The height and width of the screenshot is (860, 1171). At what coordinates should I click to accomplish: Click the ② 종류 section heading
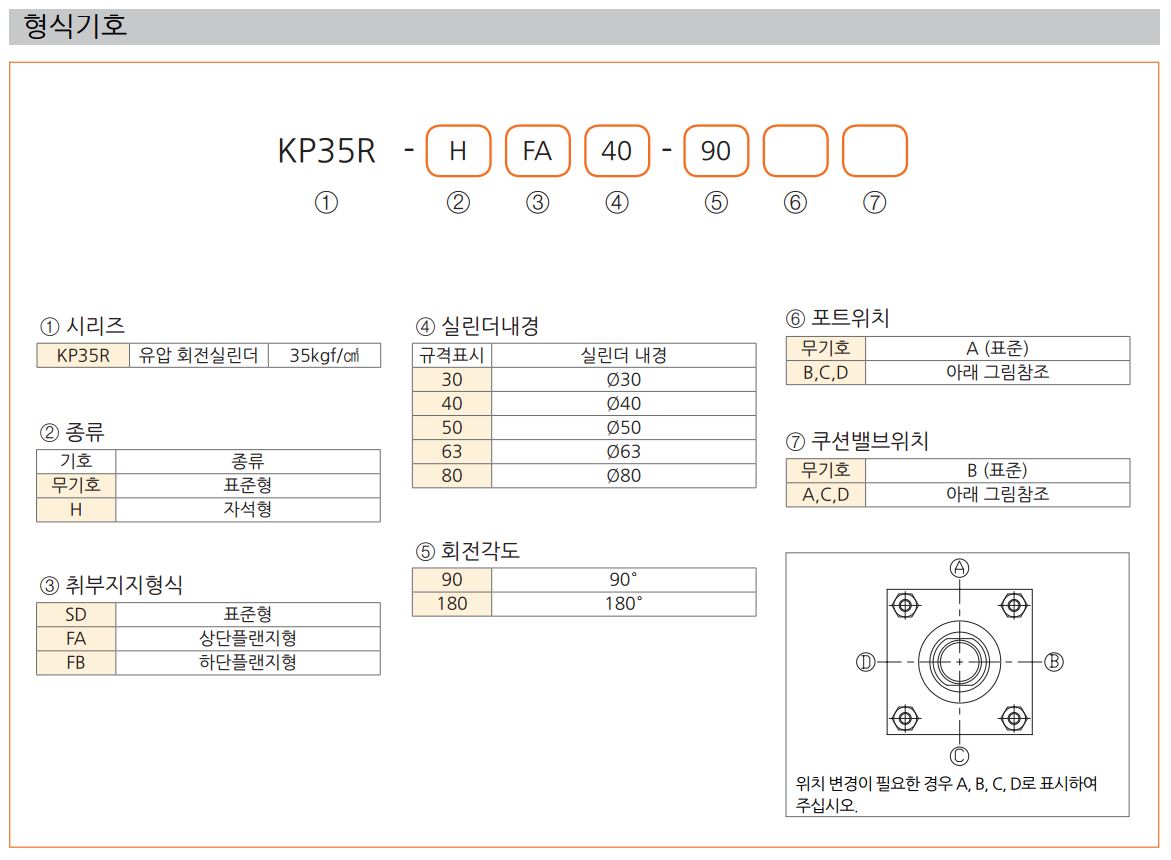pyautogui.click(x=72, y=432)
